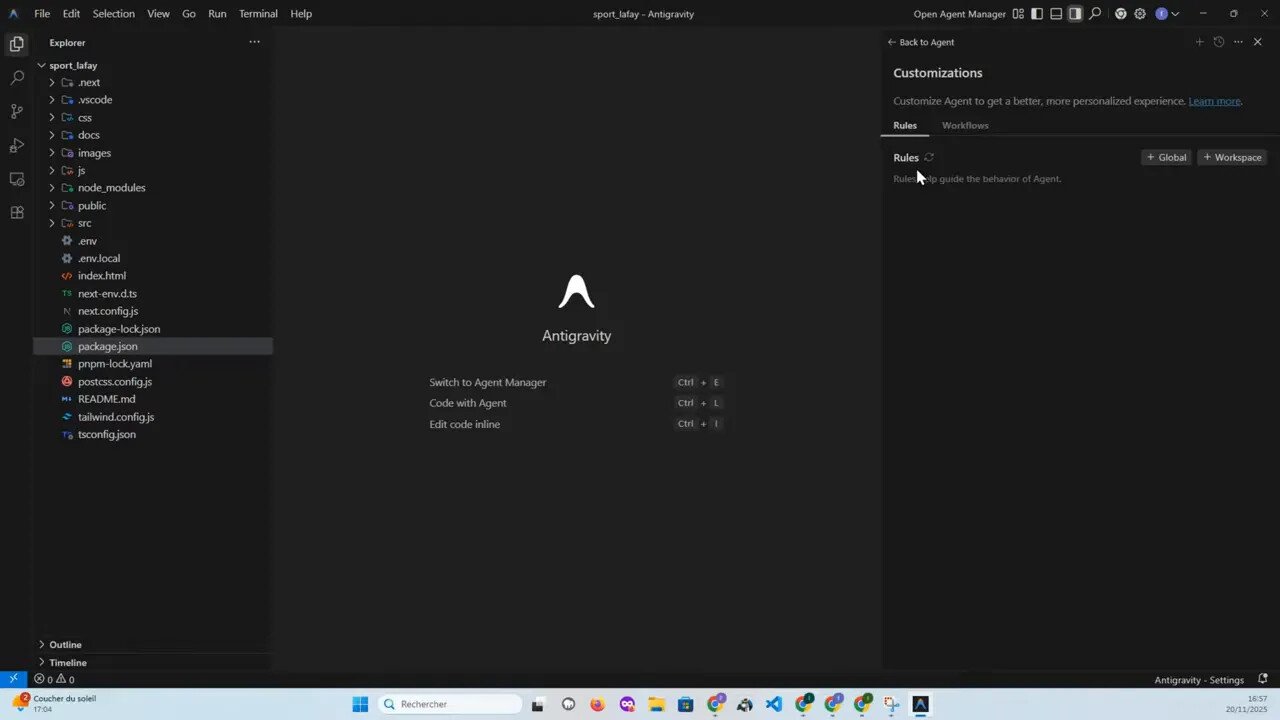Add a Global rule
1280x720 pixels.
click(x=1165, y=157)
